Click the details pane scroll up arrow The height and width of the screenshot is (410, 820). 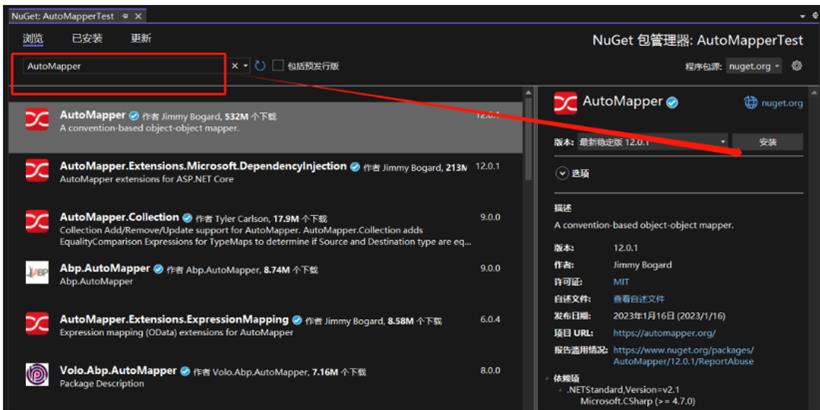click(814, 93)
